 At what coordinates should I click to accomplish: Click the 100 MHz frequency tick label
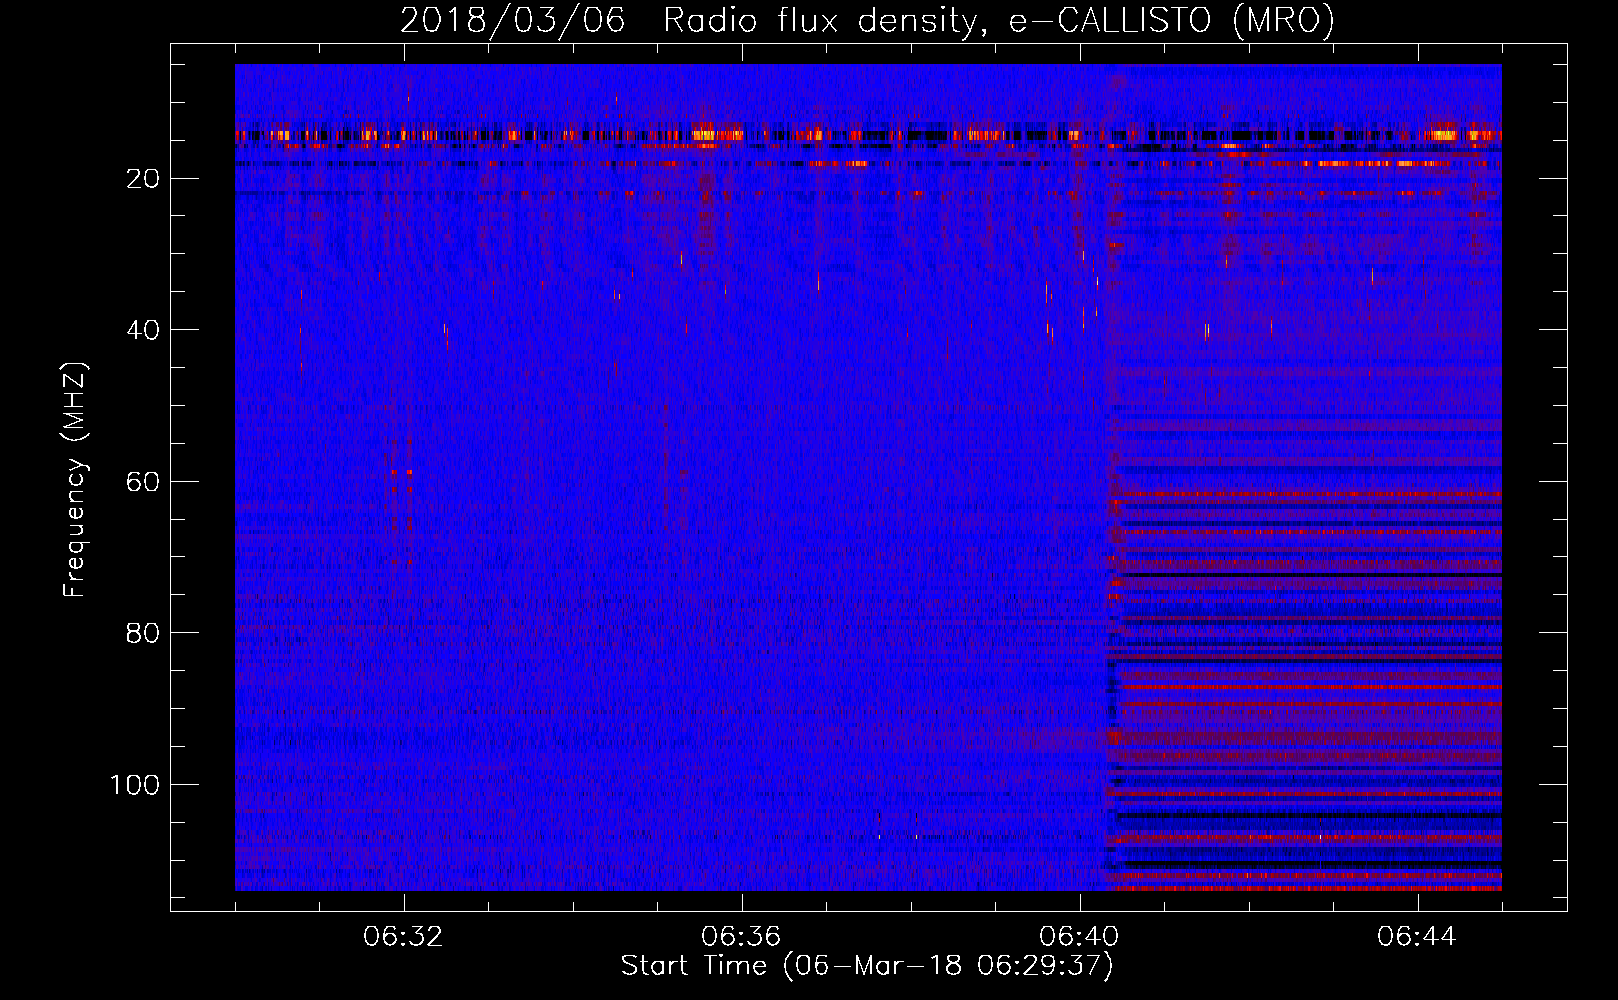point(136,785)
